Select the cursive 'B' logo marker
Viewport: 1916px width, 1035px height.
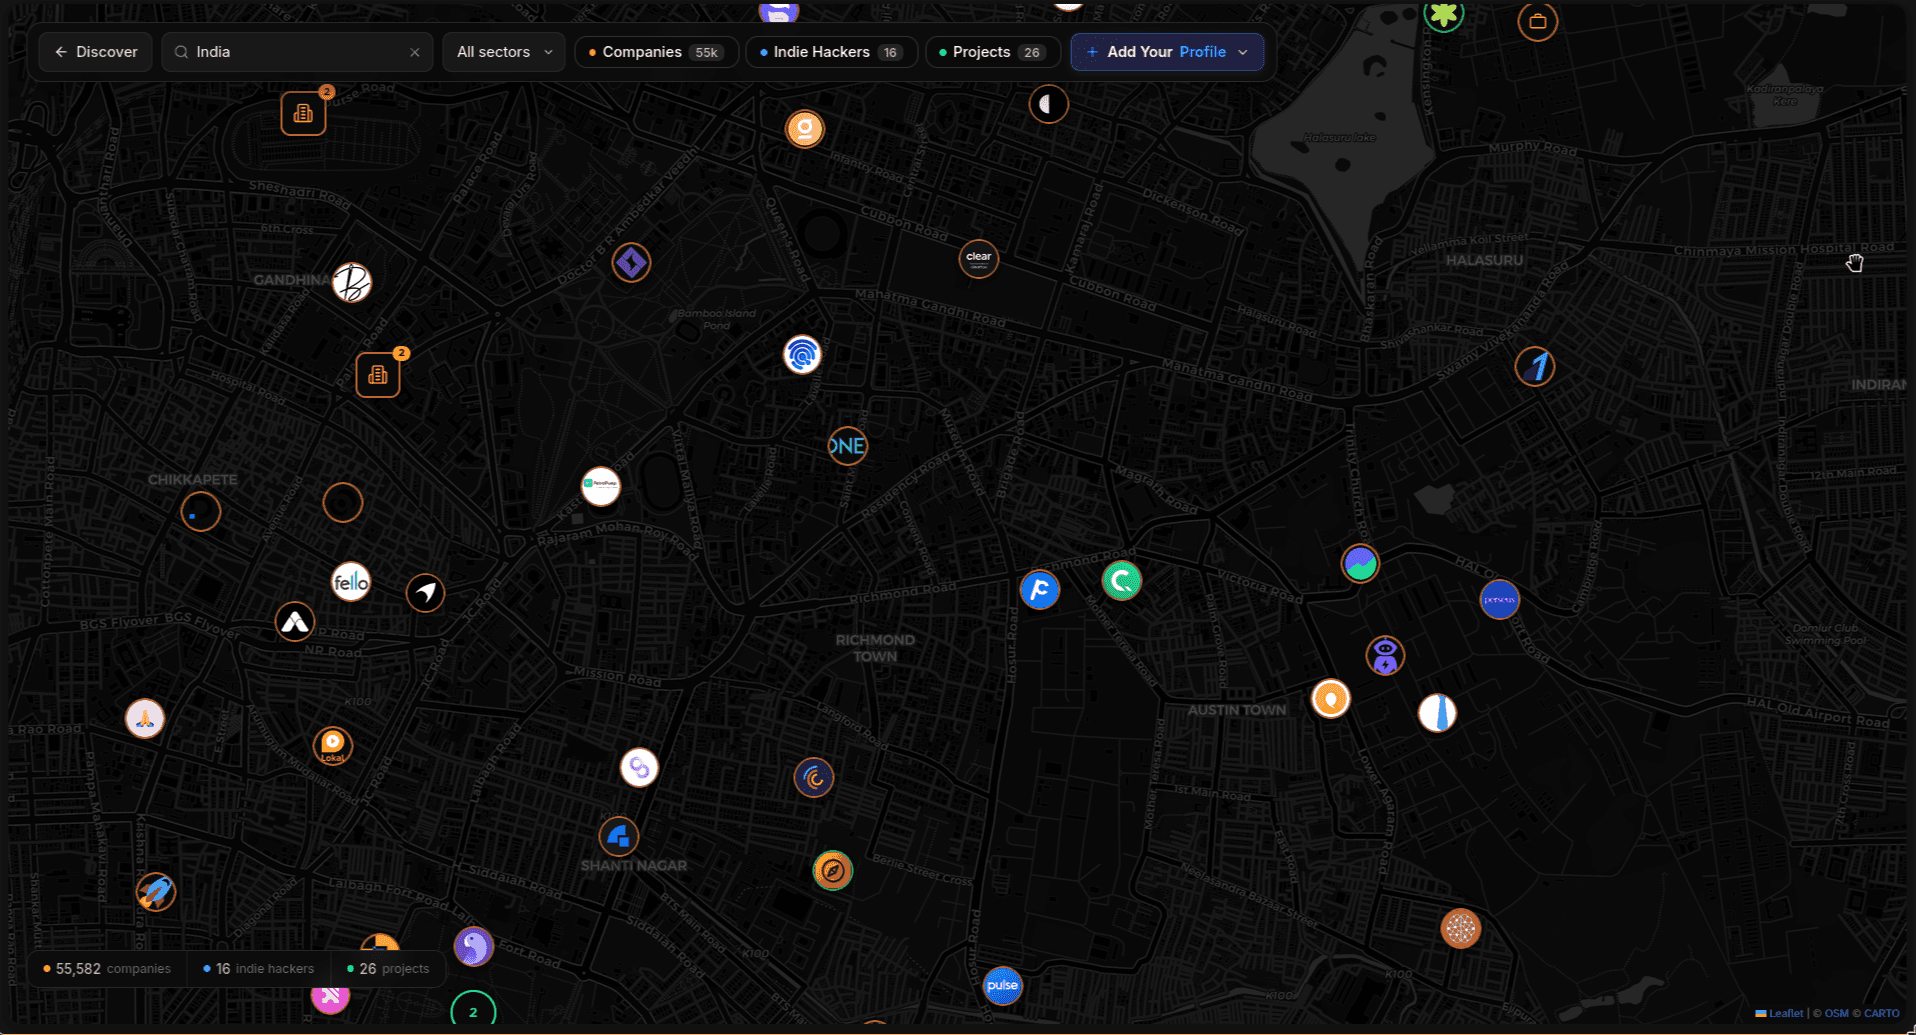pos(352,283)
